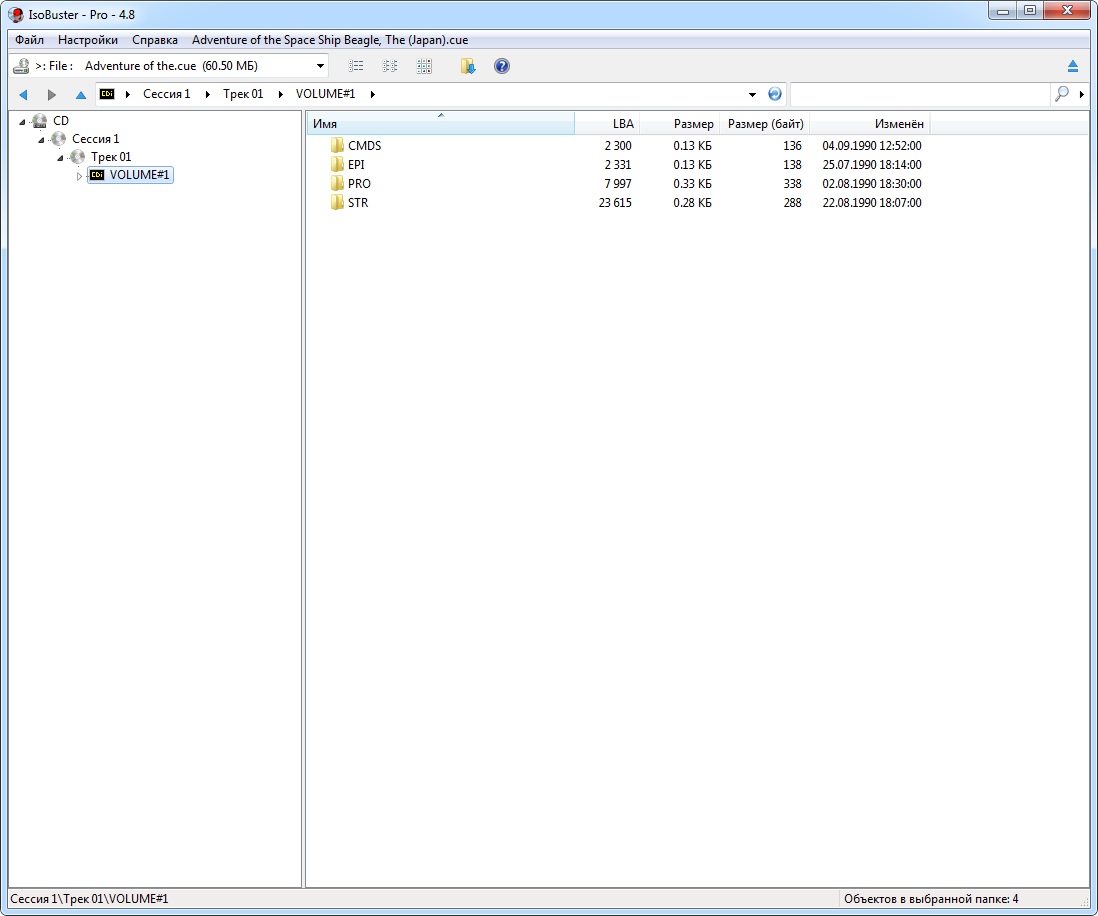Image resolution: width=1098 pixels, height=916 pixels.
Task: Click LBA value 2 300
Action: tap(618, 146)
